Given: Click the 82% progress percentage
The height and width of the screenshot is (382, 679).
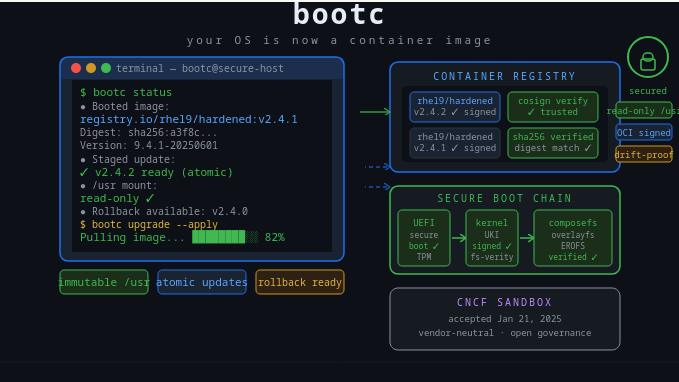Looking at the screenshot, I should [x=275, y=237].
